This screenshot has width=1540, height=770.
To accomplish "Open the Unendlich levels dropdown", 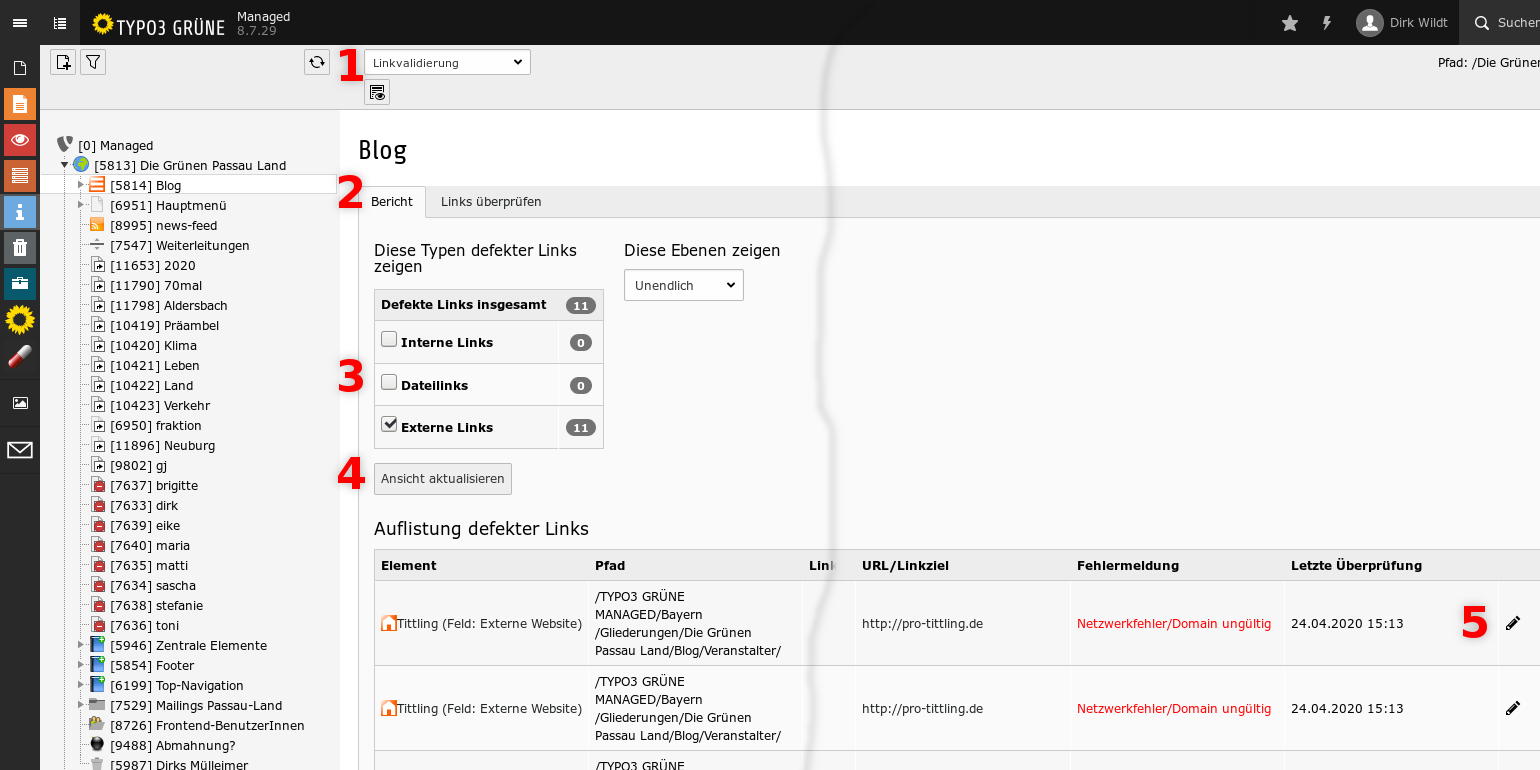I will [684, 285].
